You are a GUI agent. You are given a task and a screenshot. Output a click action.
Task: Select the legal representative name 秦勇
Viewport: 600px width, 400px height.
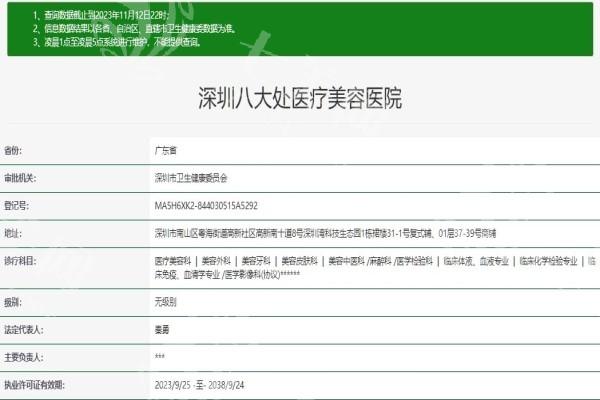[162, 330]
